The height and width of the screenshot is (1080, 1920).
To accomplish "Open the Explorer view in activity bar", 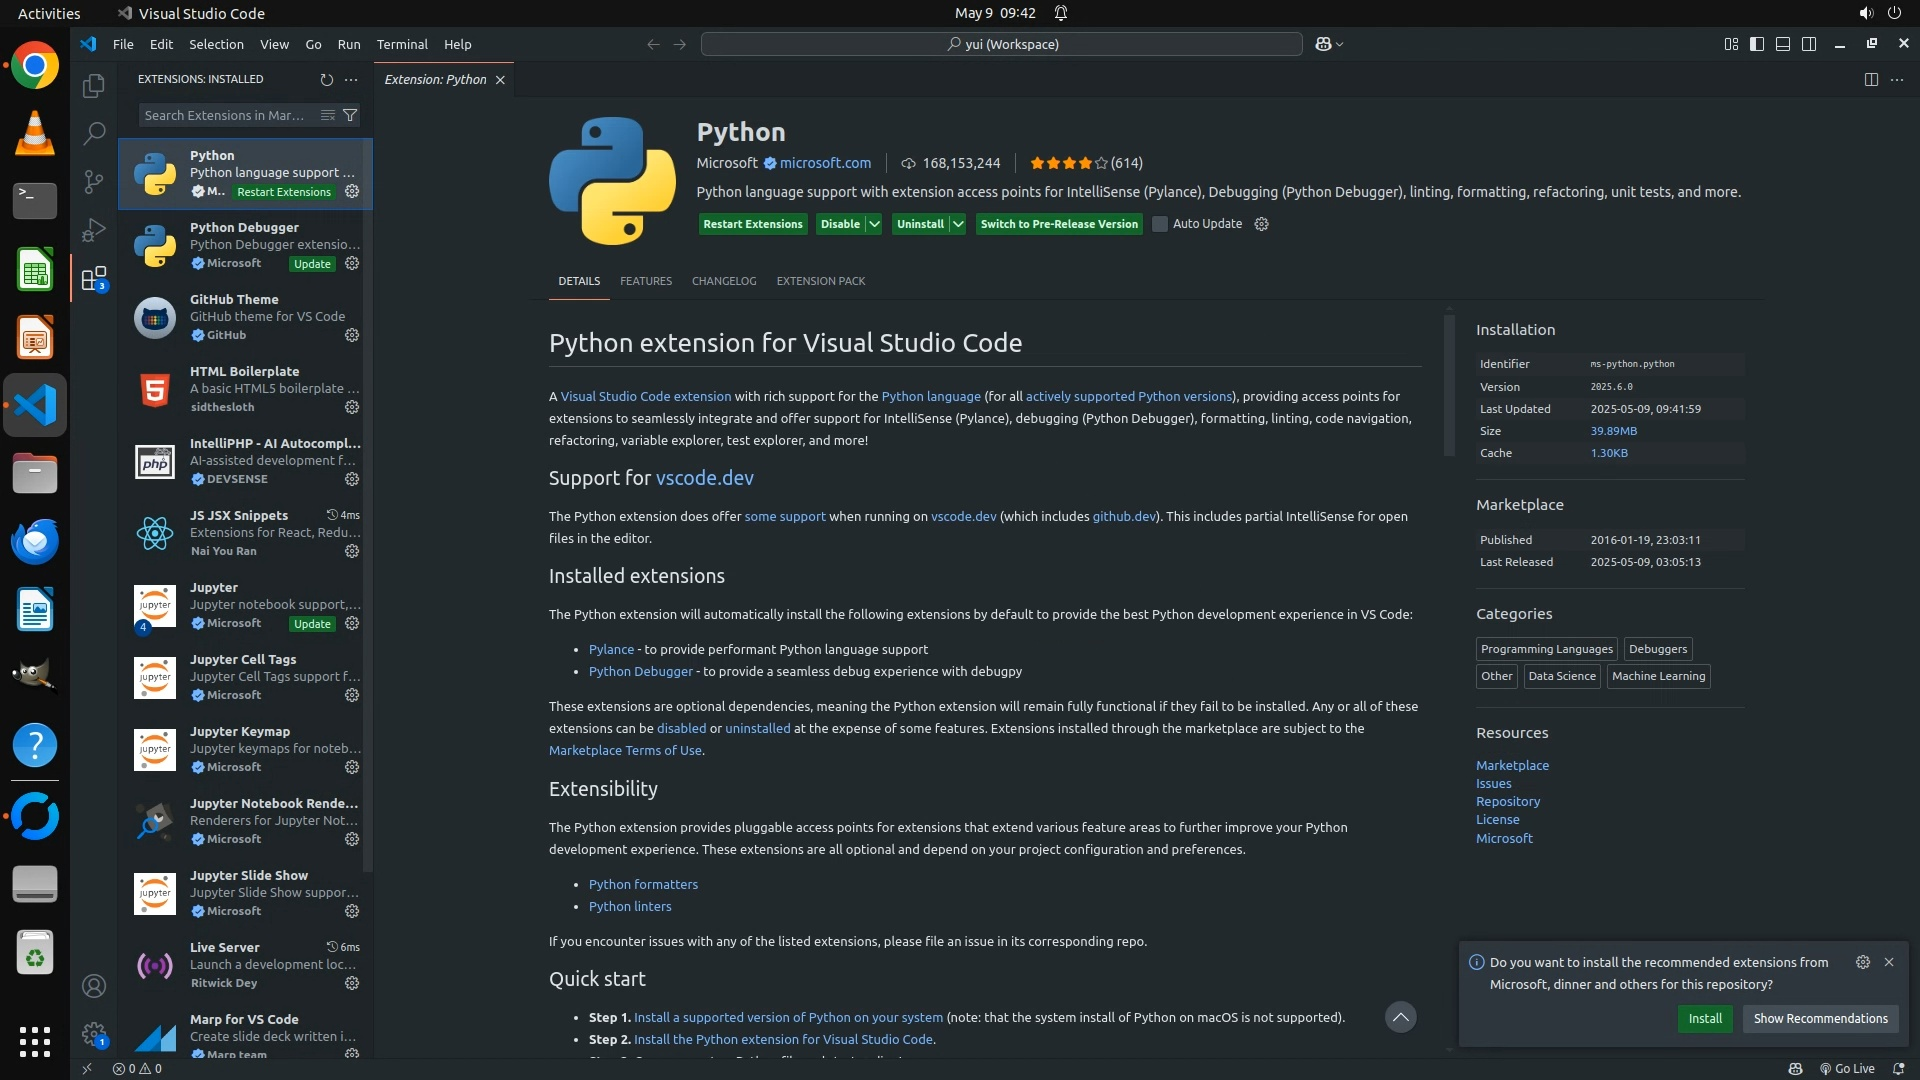I will pyautogui.click(x=94, y=86).
